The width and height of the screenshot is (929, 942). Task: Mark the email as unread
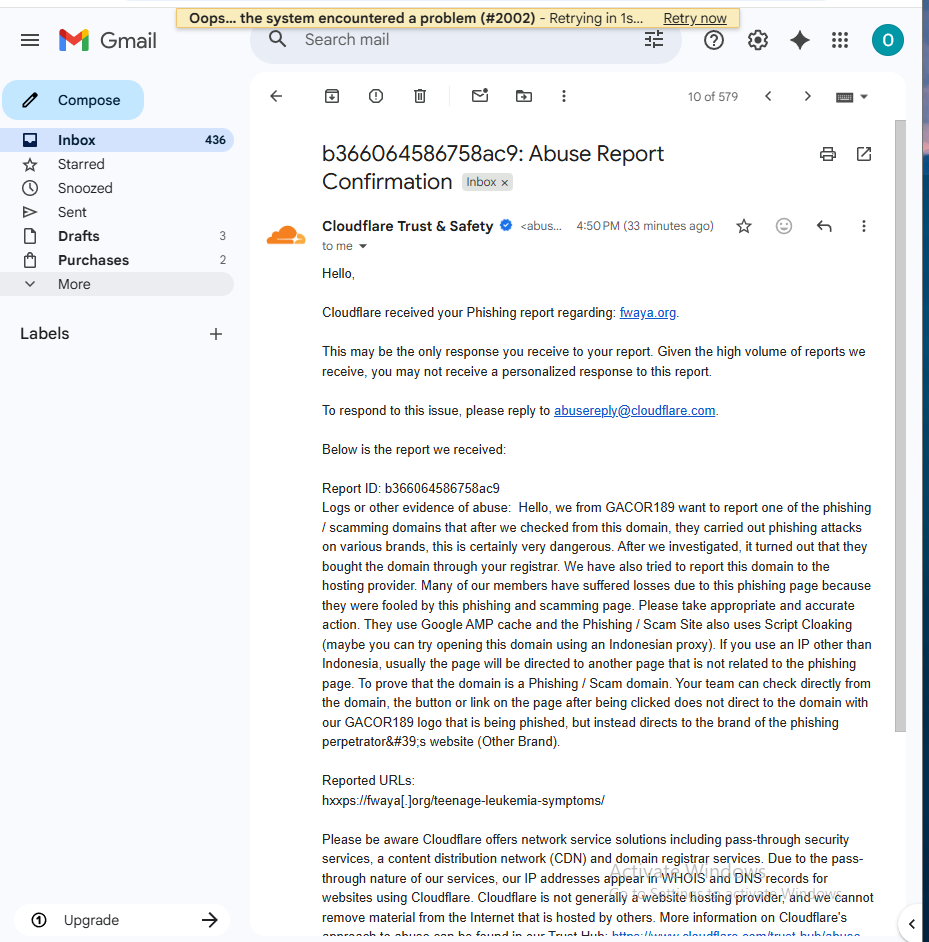point(480,96)
